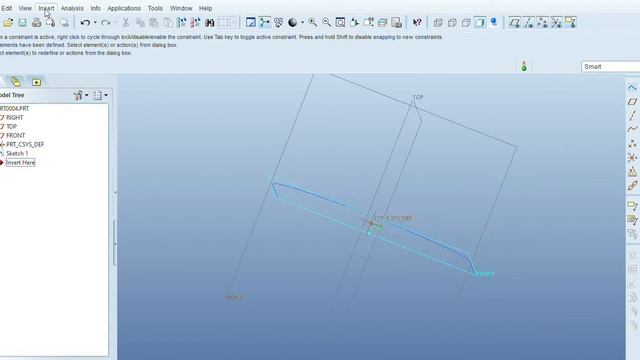This screenshot has width=640, height=360.
Task: Click the Insert Here marker
Action: (20, 162)
